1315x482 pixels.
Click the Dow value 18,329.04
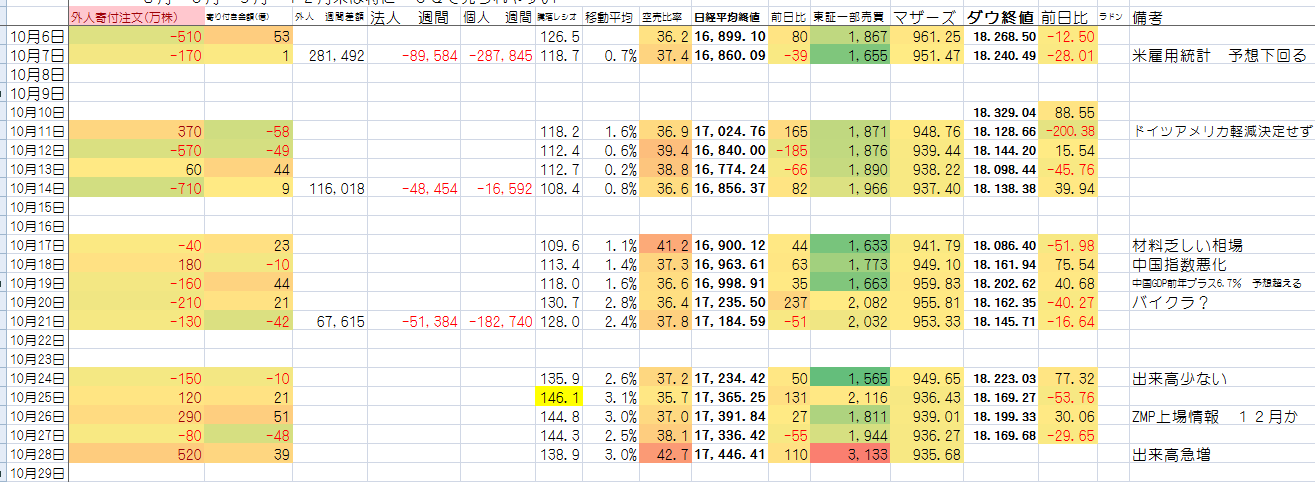[1000, 113]
